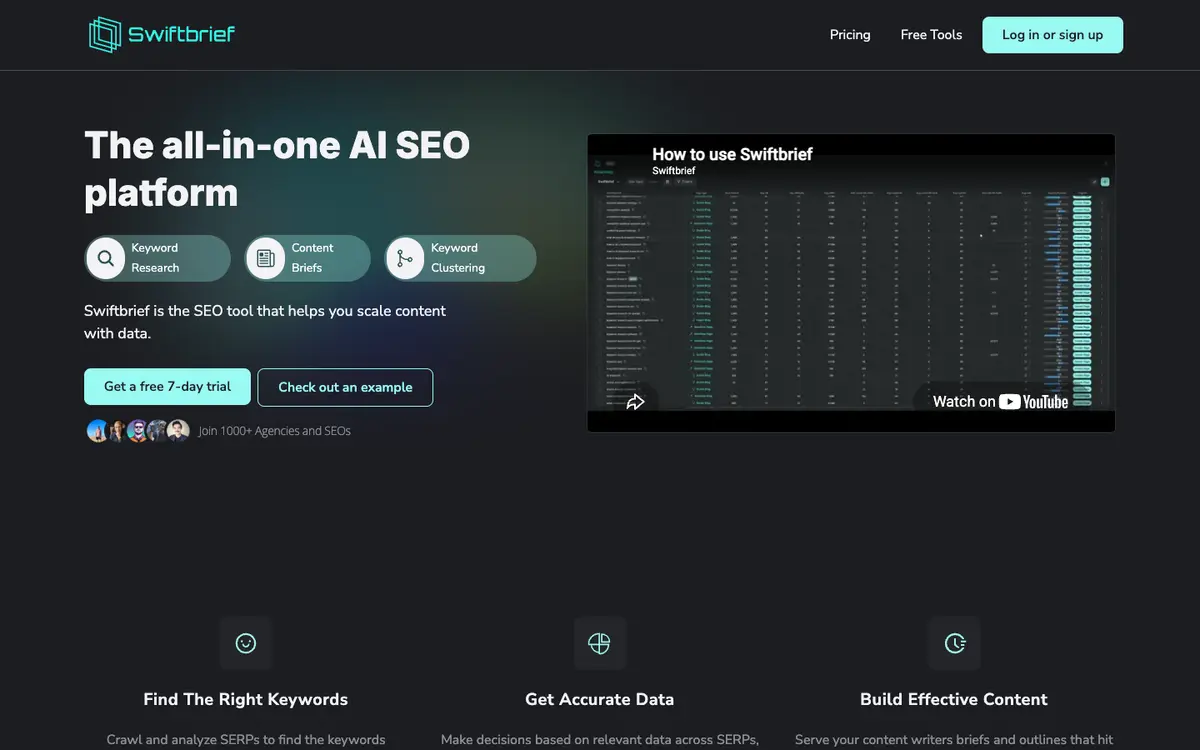Image resolution: width=1200 pixels, height=750 pixels.
Task: Click the Check out an example button
Action: [x=345, y=387]
